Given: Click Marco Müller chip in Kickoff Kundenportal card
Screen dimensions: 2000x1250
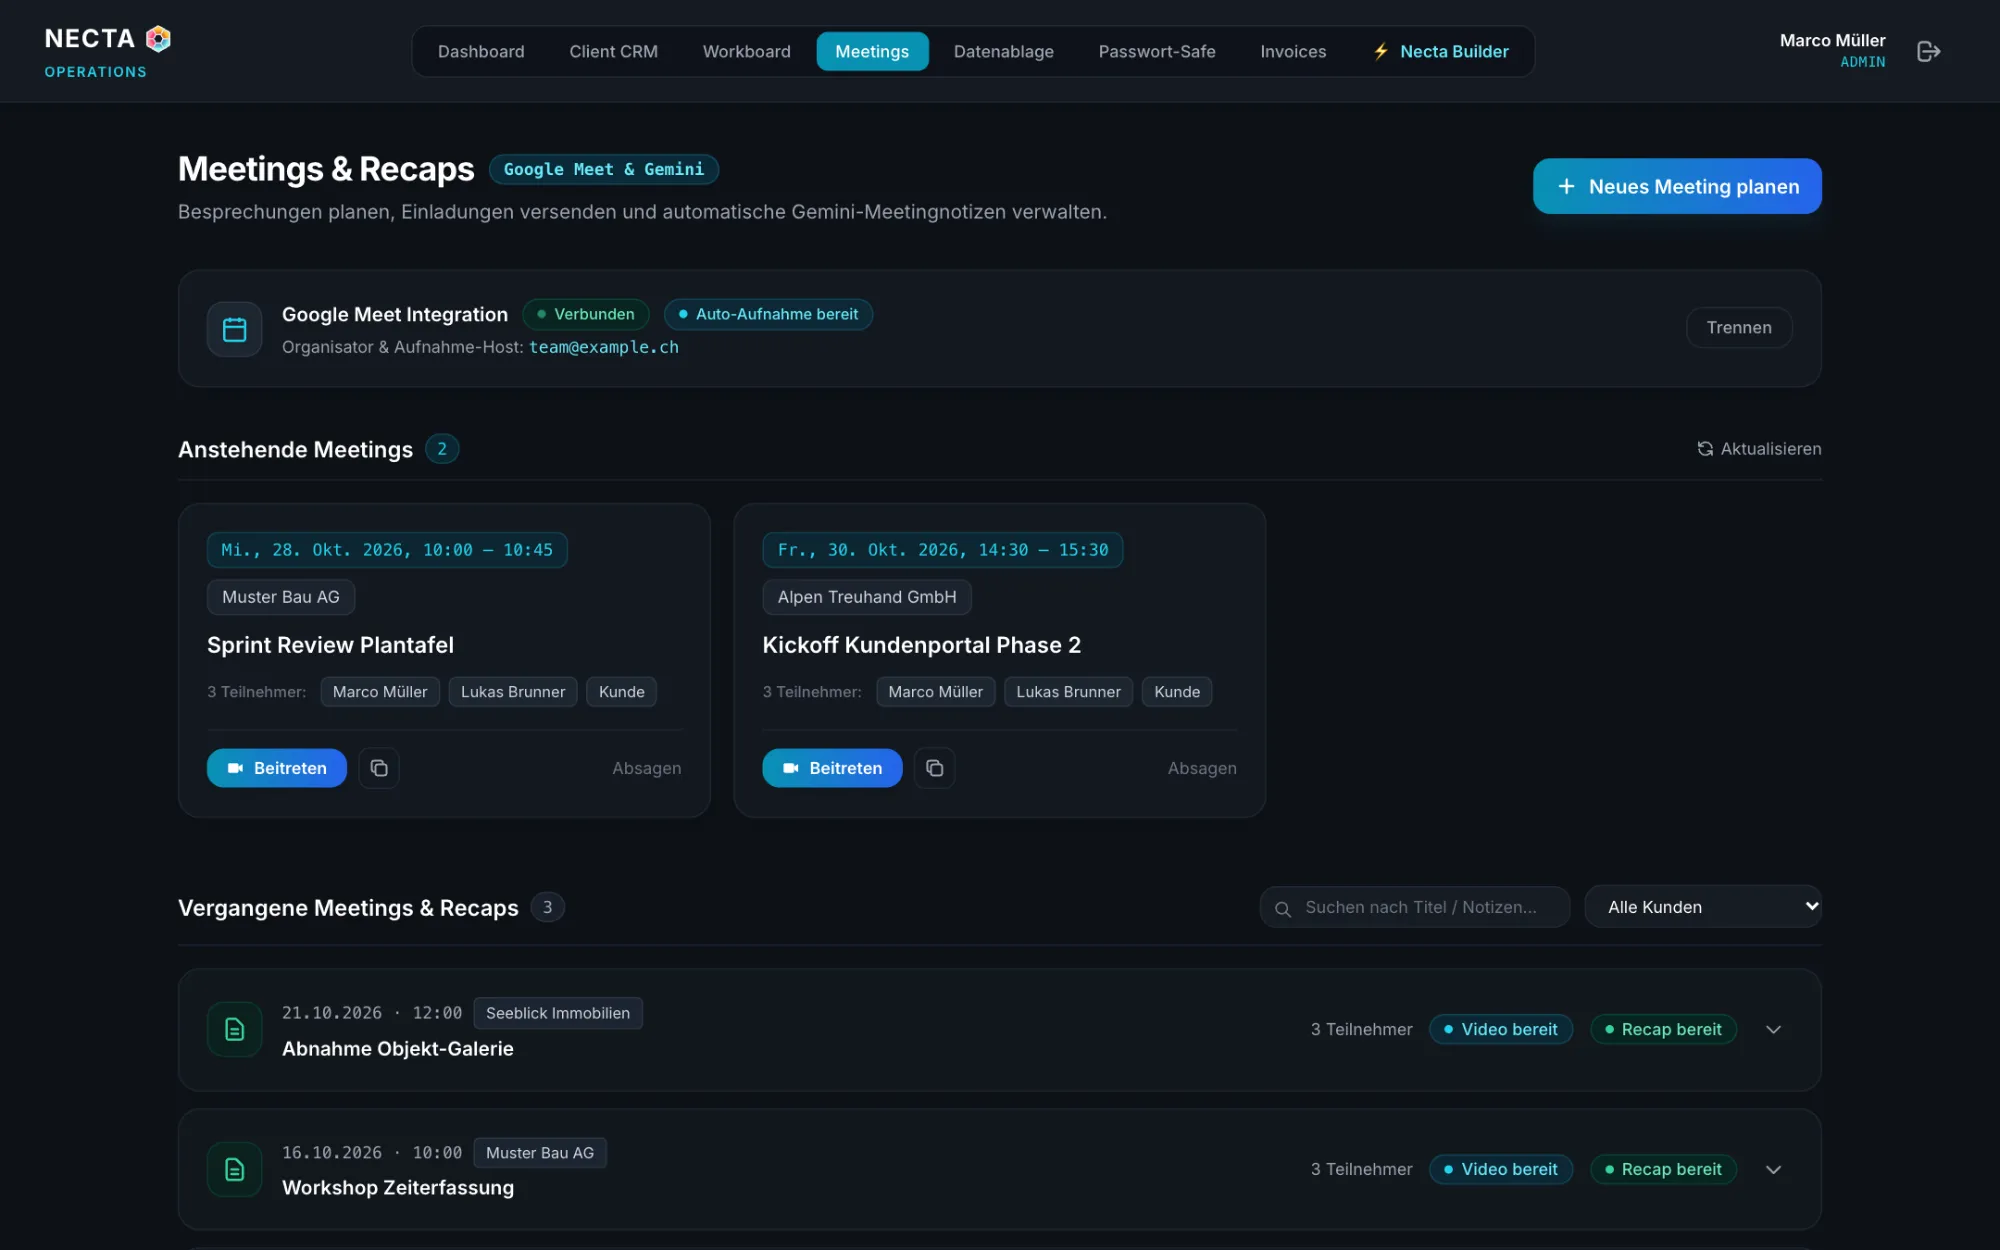Looking at the screenshot, I should coord(935,692).
